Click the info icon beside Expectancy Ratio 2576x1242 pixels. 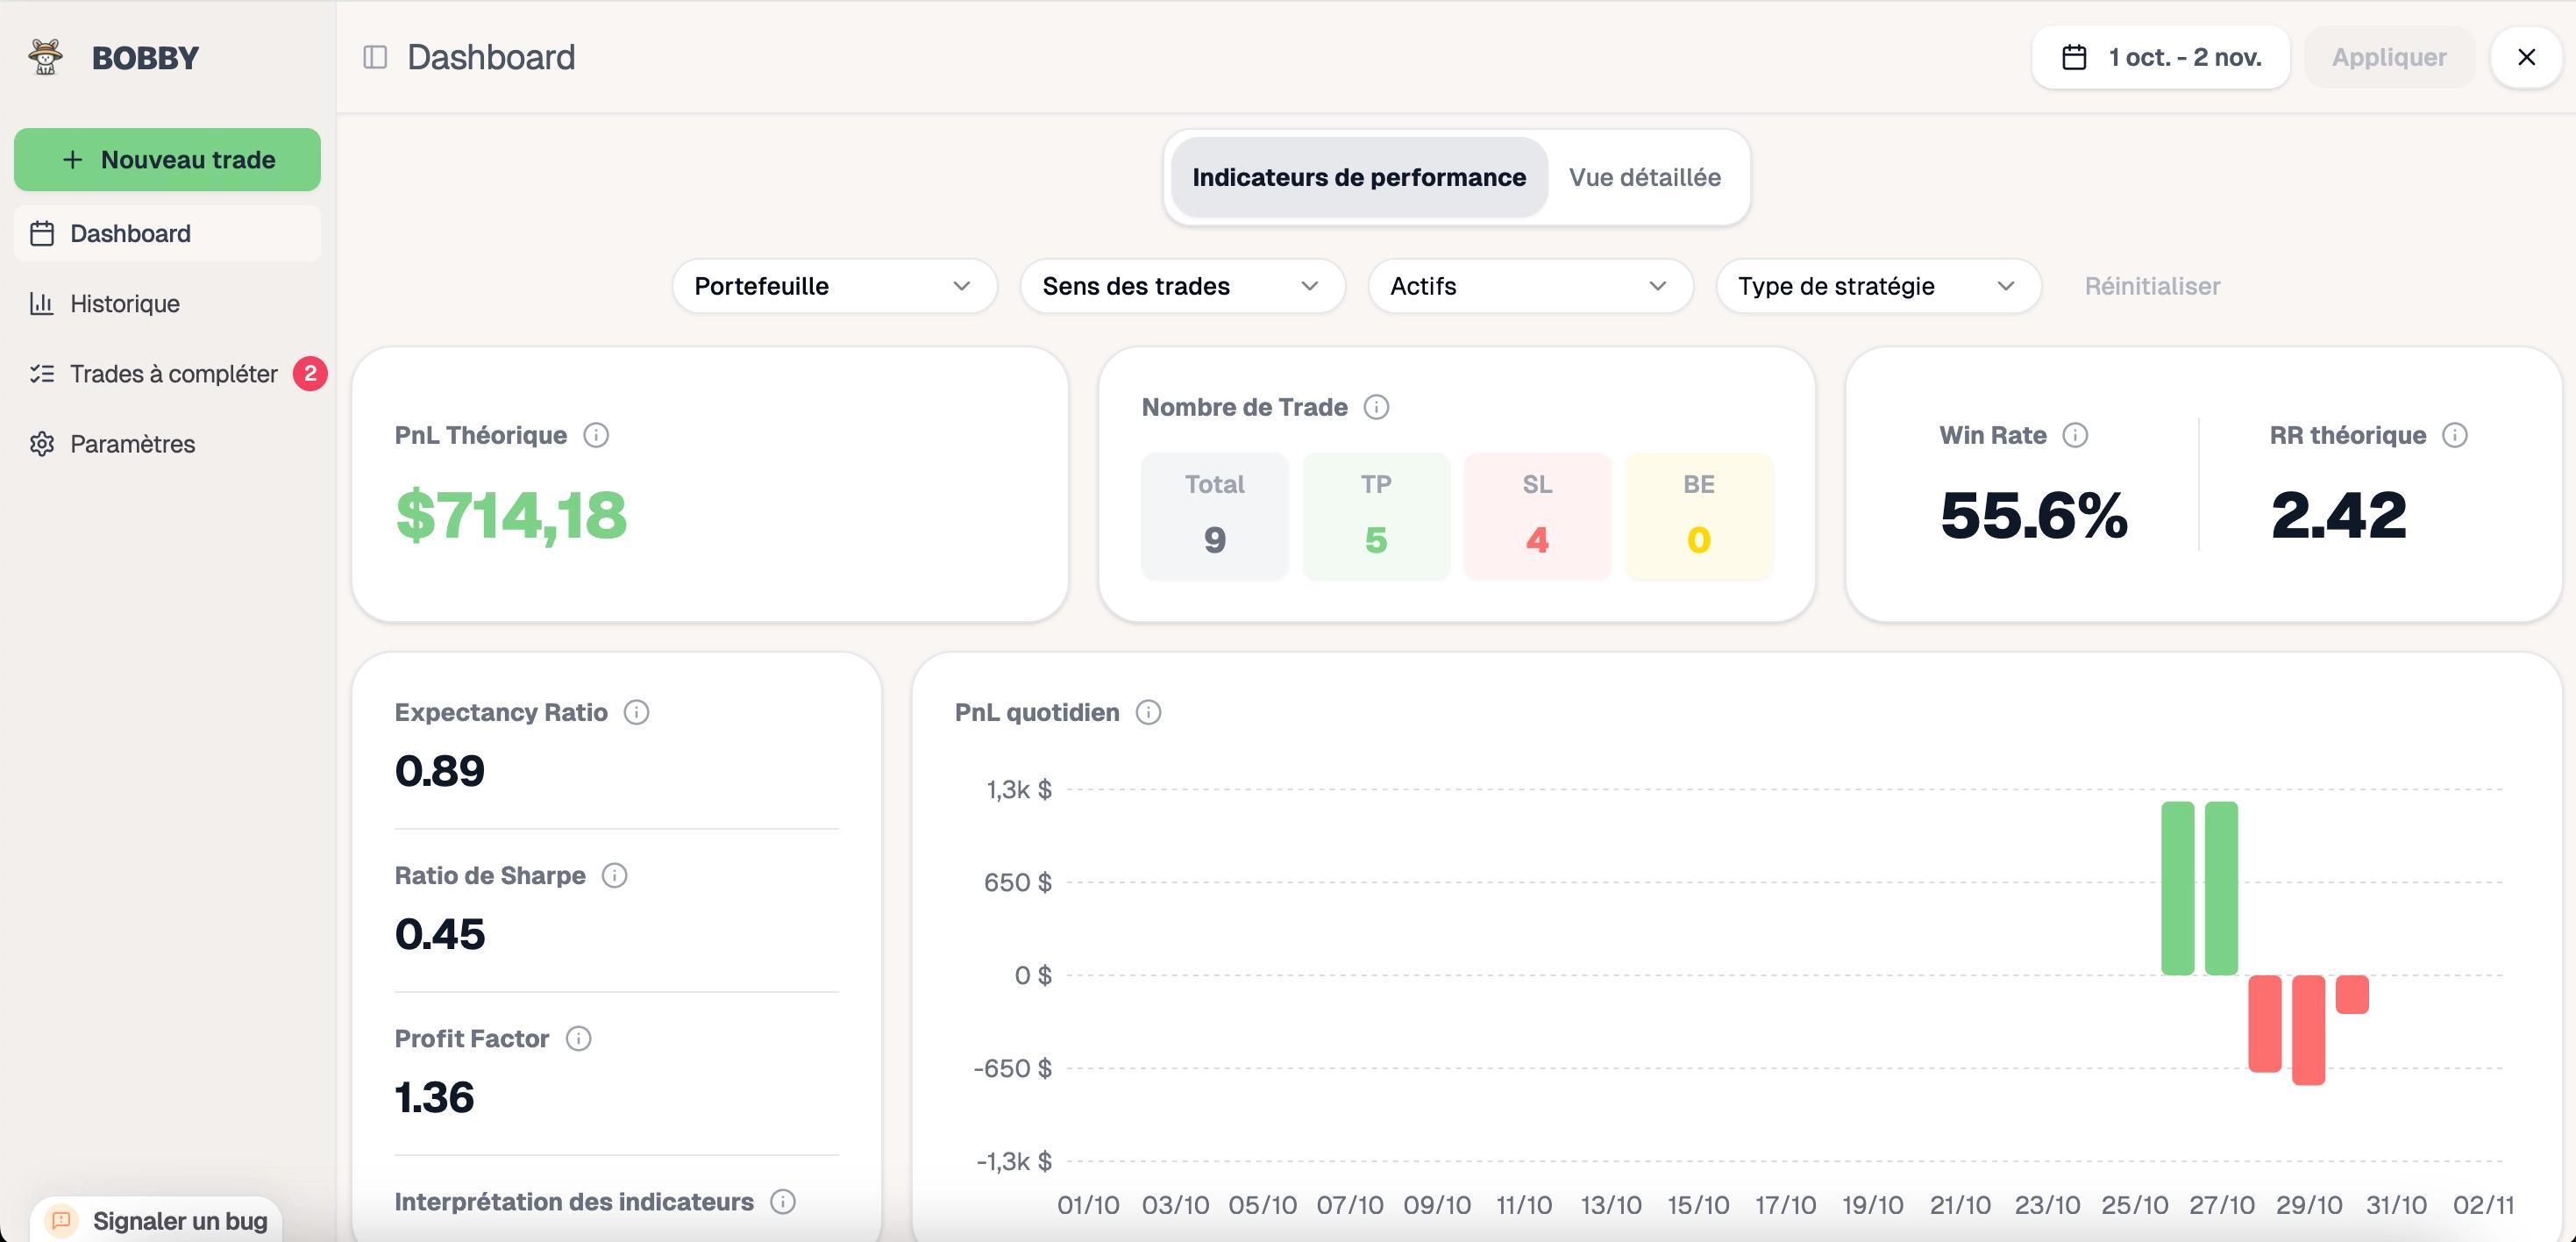(x=636, y=712)
